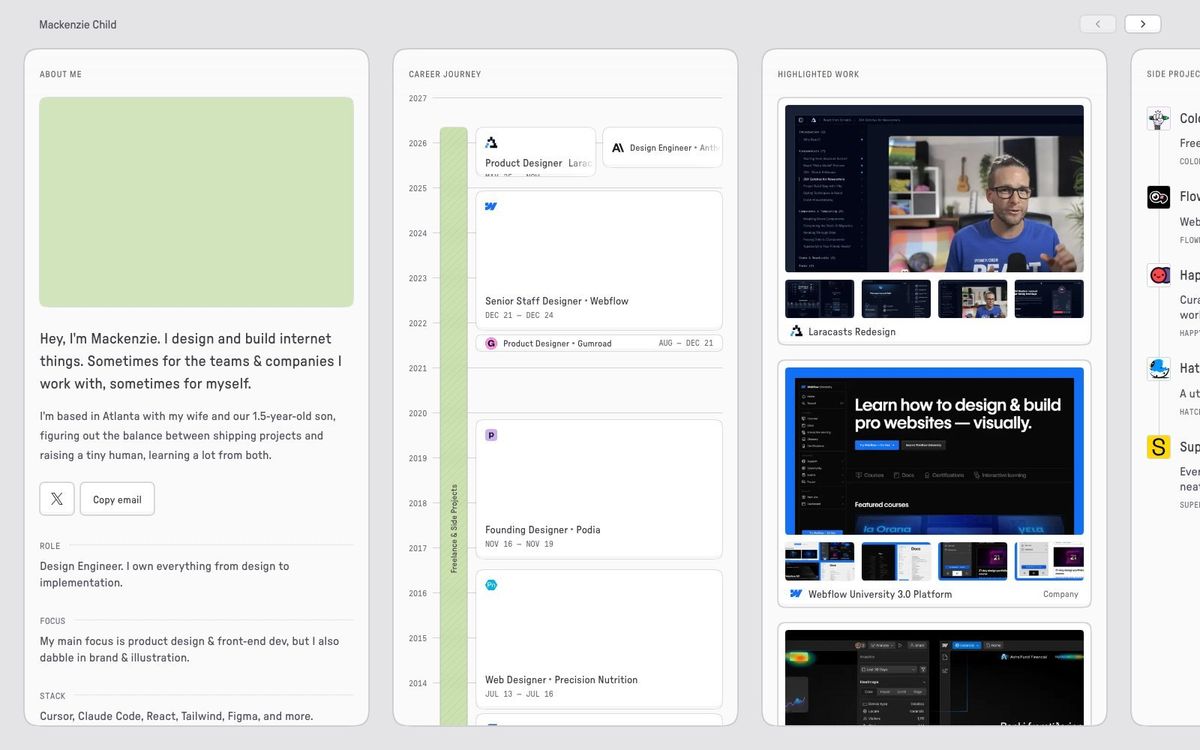Click the 2015 year marker on the timeline
The height and width of the screenshot is (750, 1200).
(x=418, y=638)
